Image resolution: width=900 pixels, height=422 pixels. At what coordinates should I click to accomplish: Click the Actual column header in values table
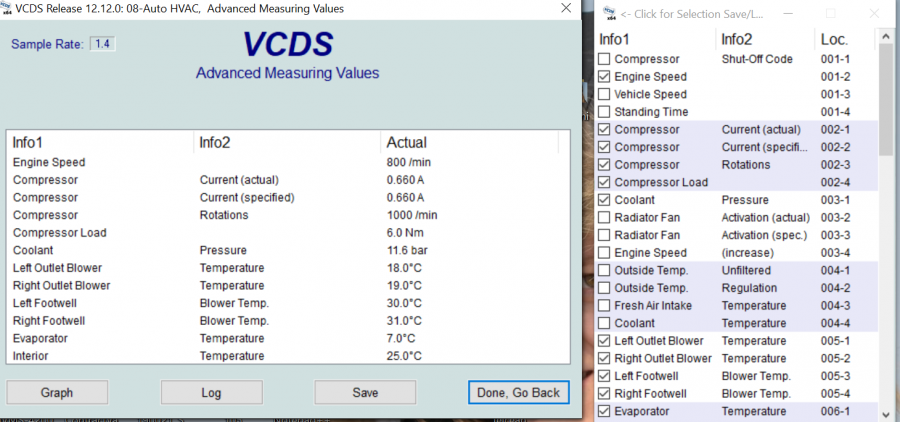(x=406, y=143)
